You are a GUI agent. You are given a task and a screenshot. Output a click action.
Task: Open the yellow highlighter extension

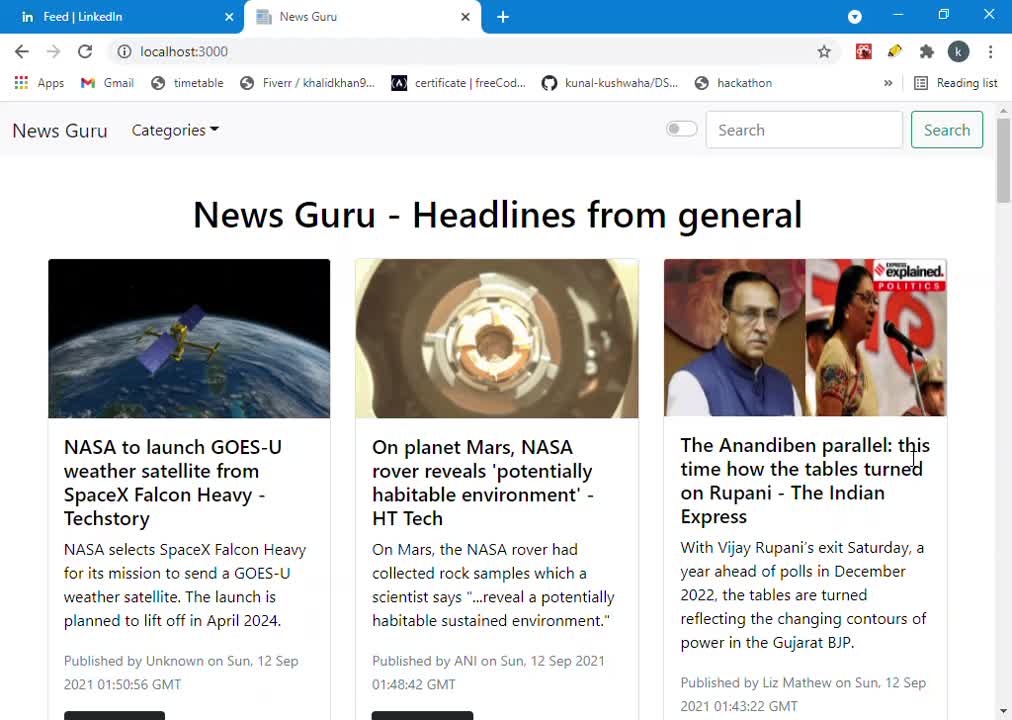[x=895, y=51]
